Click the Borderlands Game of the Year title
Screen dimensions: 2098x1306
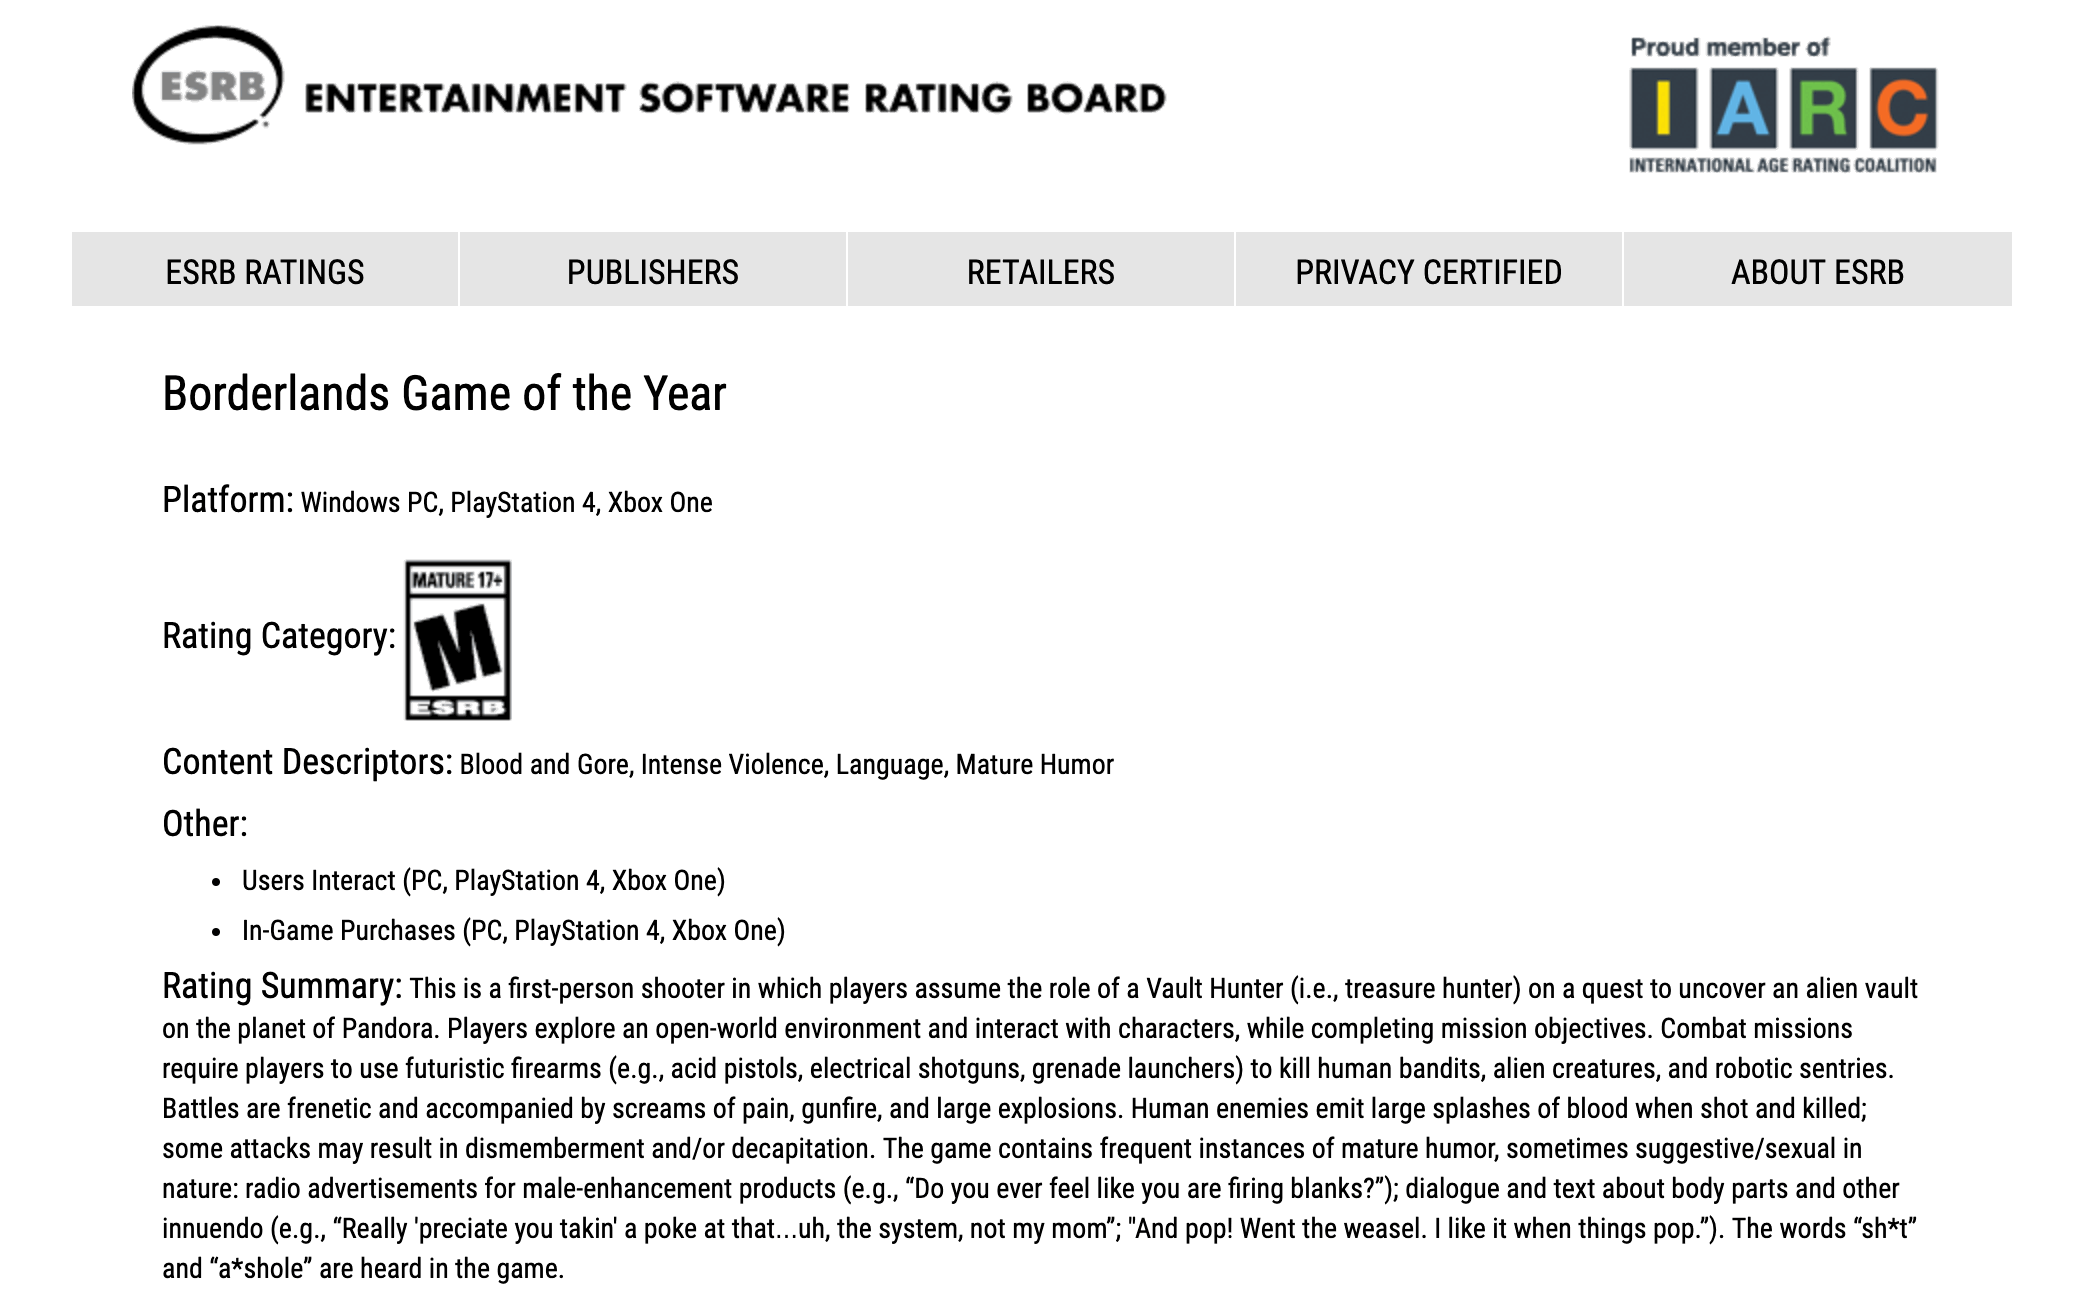(444, 394)
